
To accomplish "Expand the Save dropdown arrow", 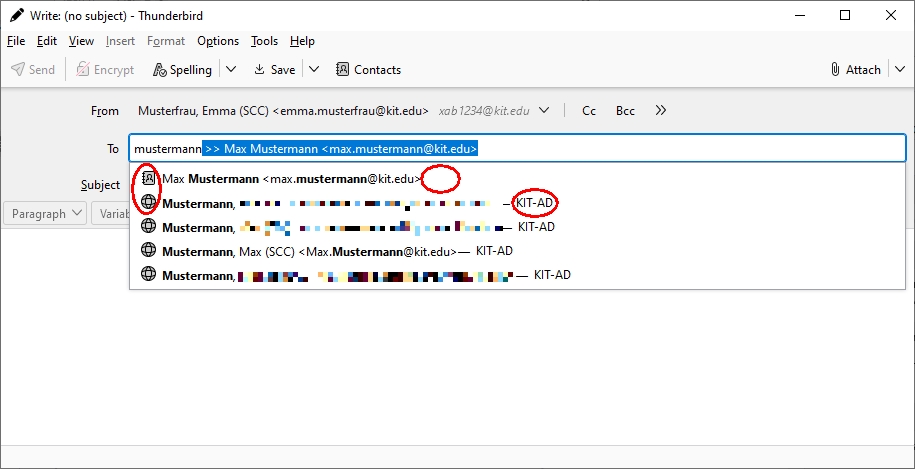I will coord(314,69).
